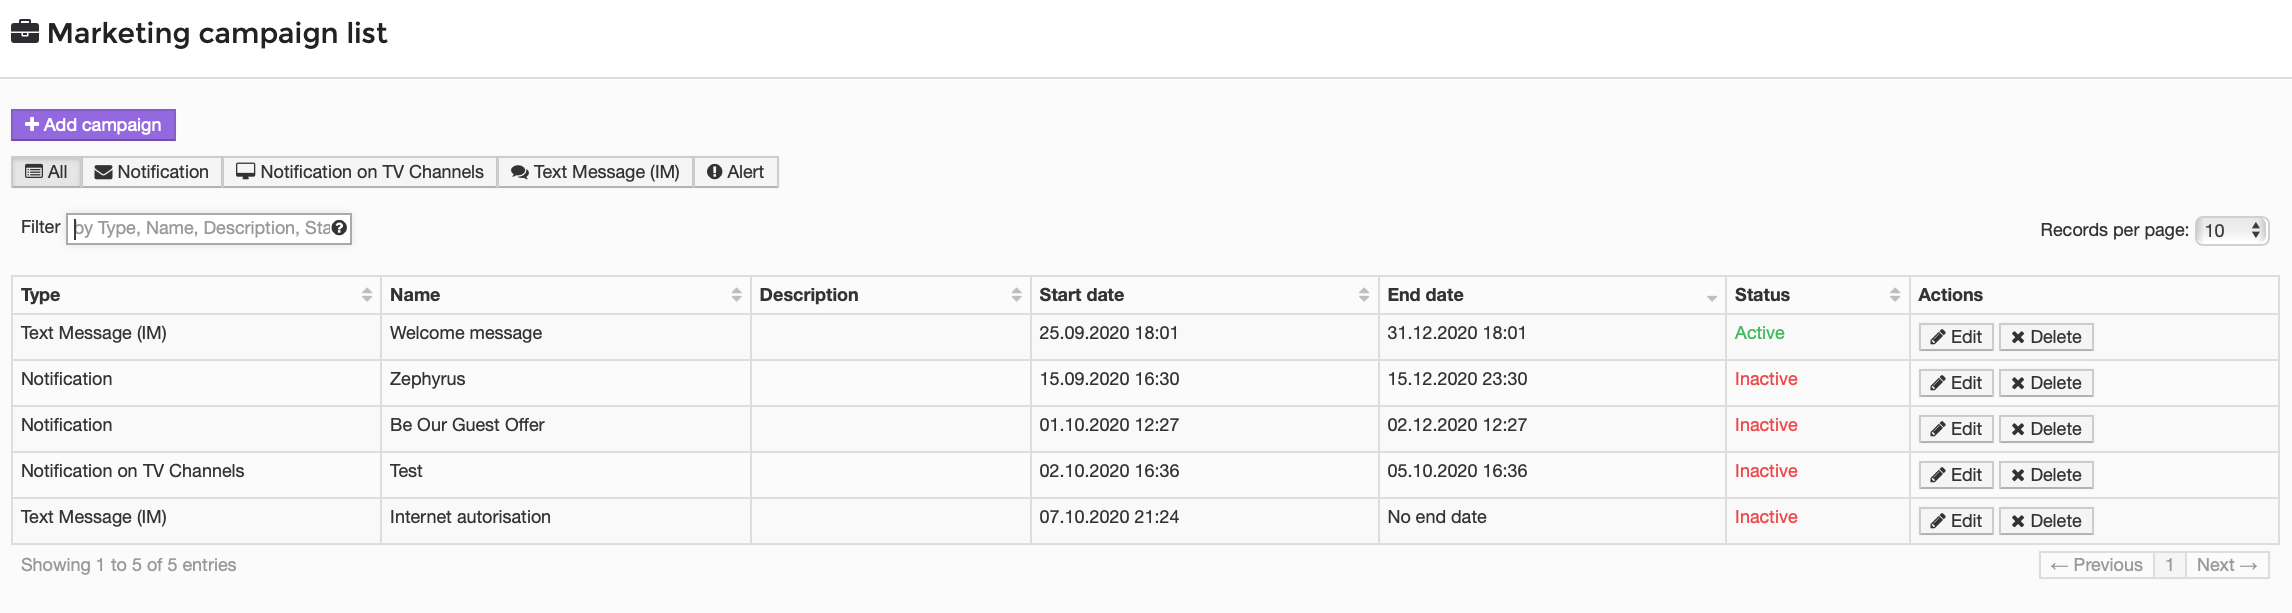Select Notification on TV Channels tab
This screenshot has width=2292, height=613.
click(360, 172)
